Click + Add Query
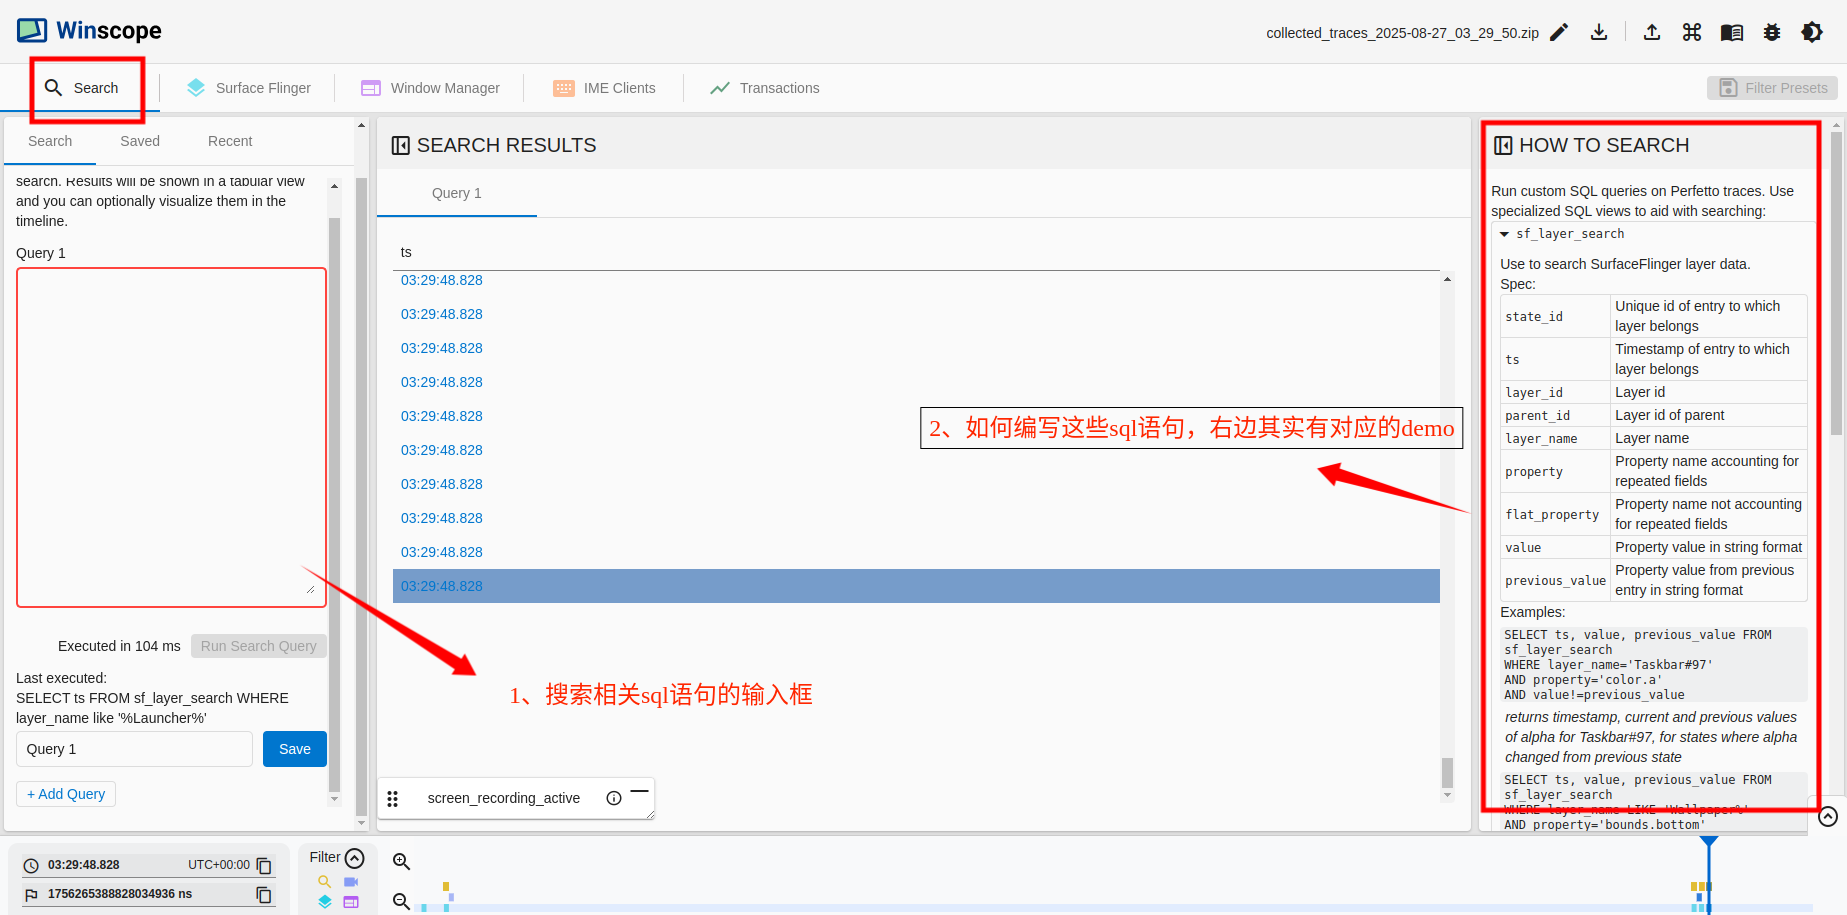Image resolution: width=1847 pixels, height=915 pixels. [66, 794]
